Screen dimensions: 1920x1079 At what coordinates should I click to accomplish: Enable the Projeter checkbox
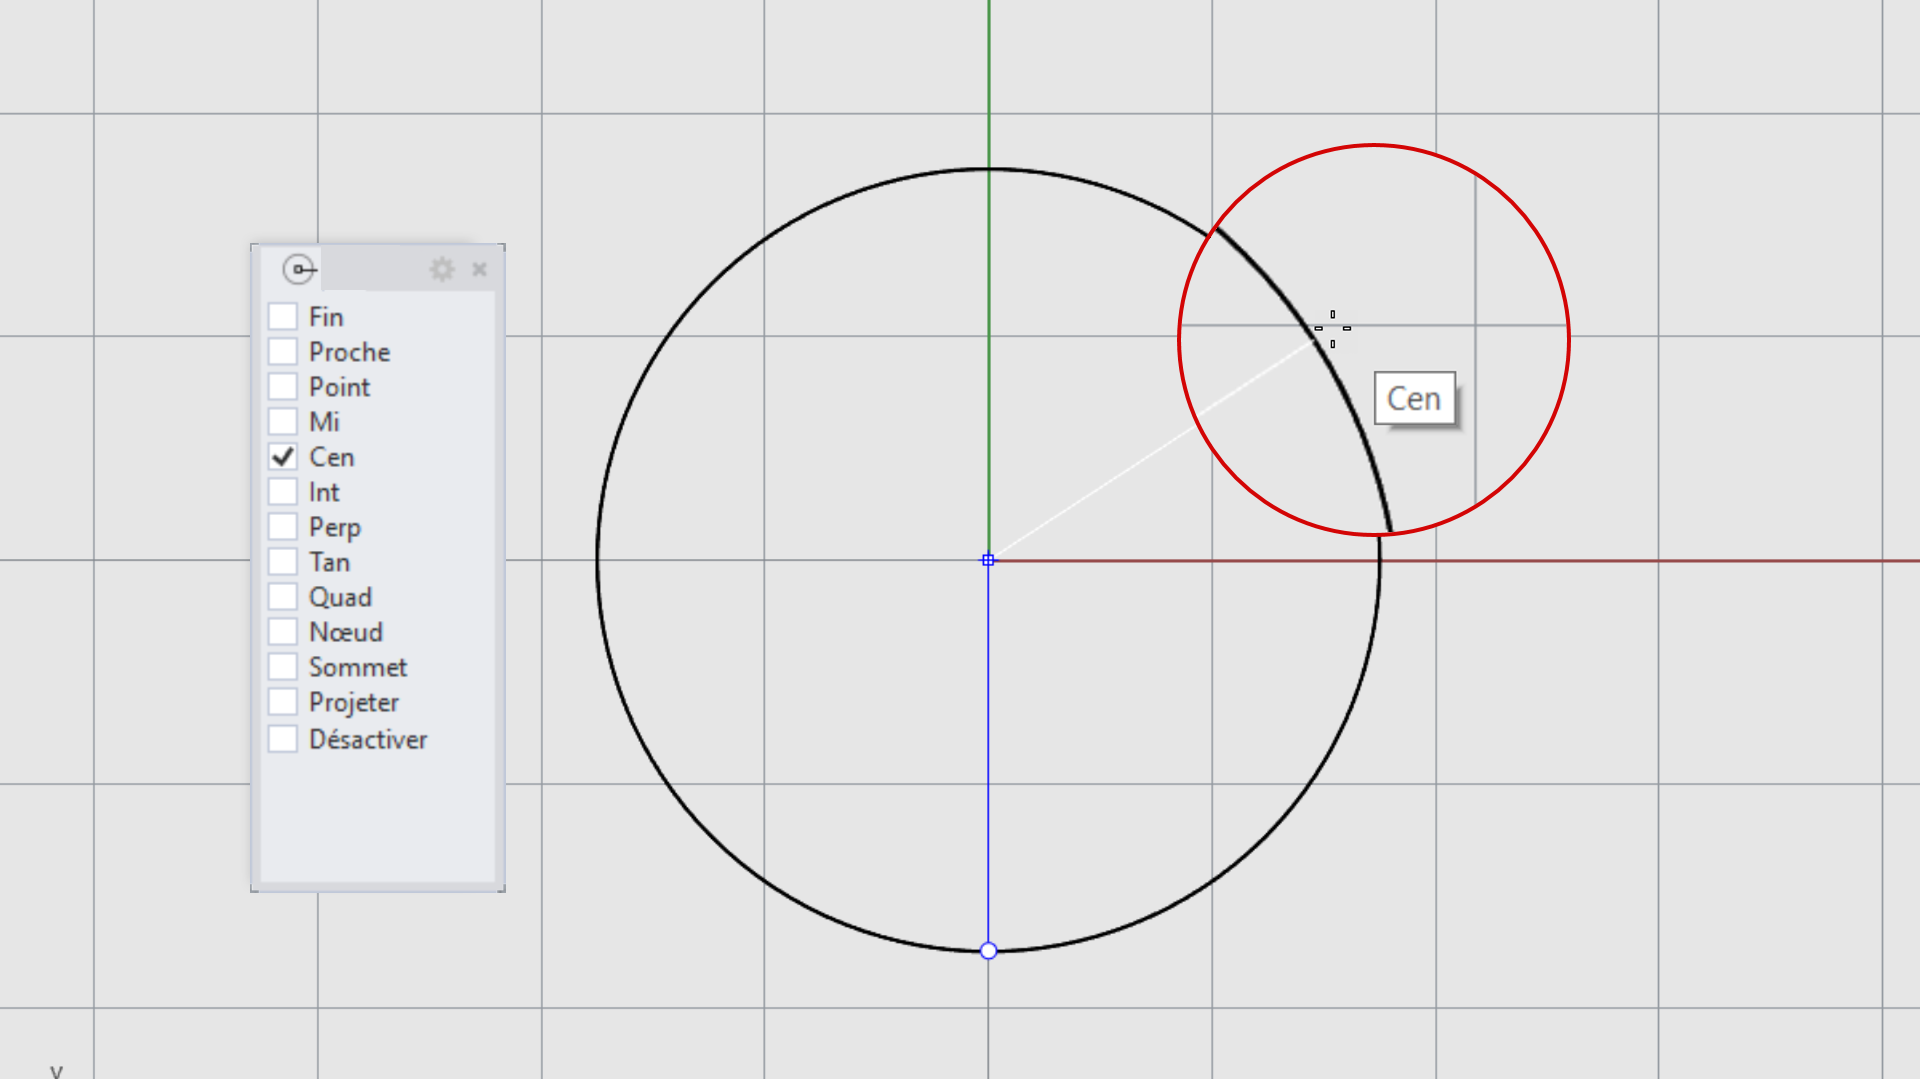click(283, 702)
